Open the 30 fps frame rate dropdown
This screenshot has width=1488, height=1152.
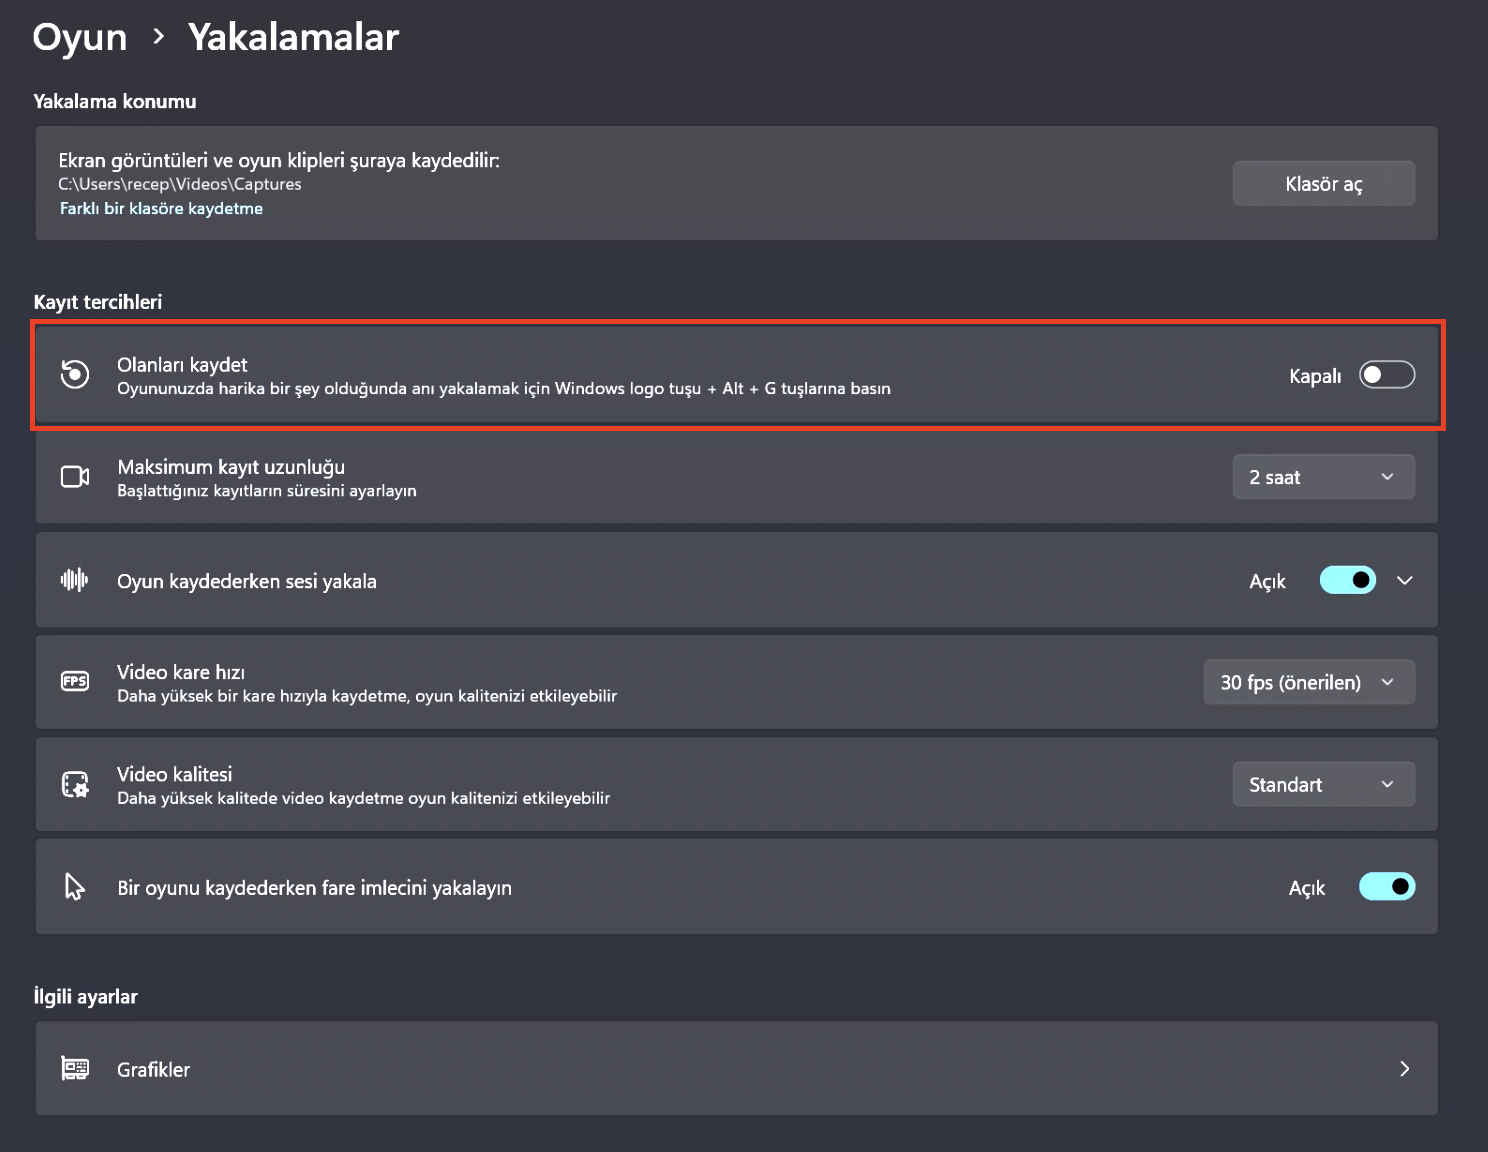coord(1308,681)
